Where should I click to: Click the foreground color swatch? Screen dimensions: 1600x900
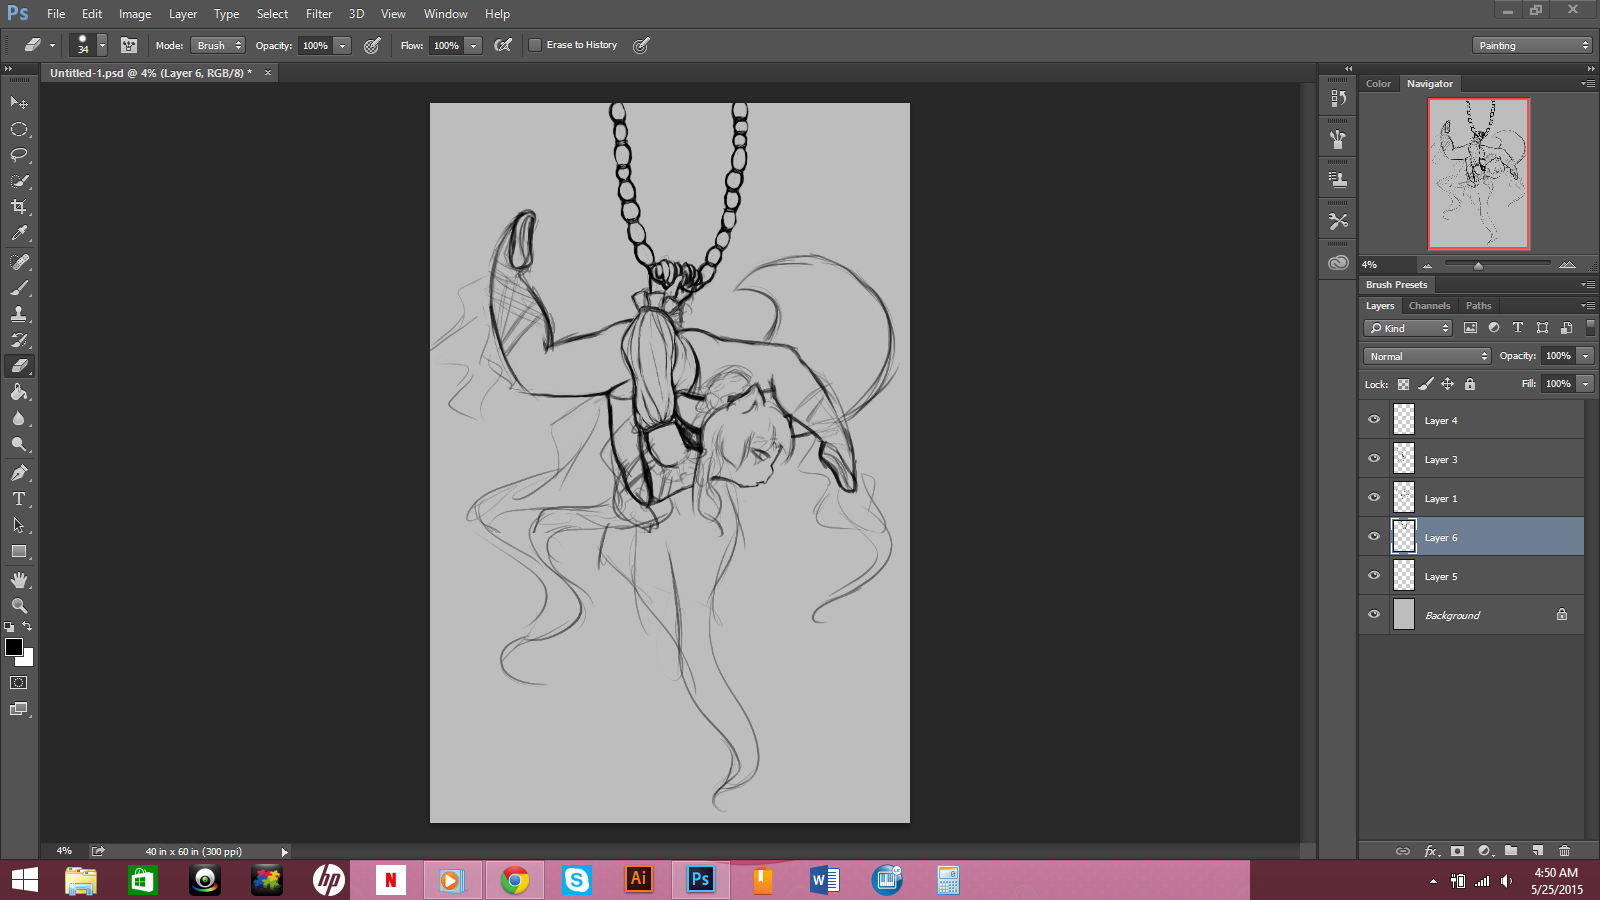(x=14, y=647)
